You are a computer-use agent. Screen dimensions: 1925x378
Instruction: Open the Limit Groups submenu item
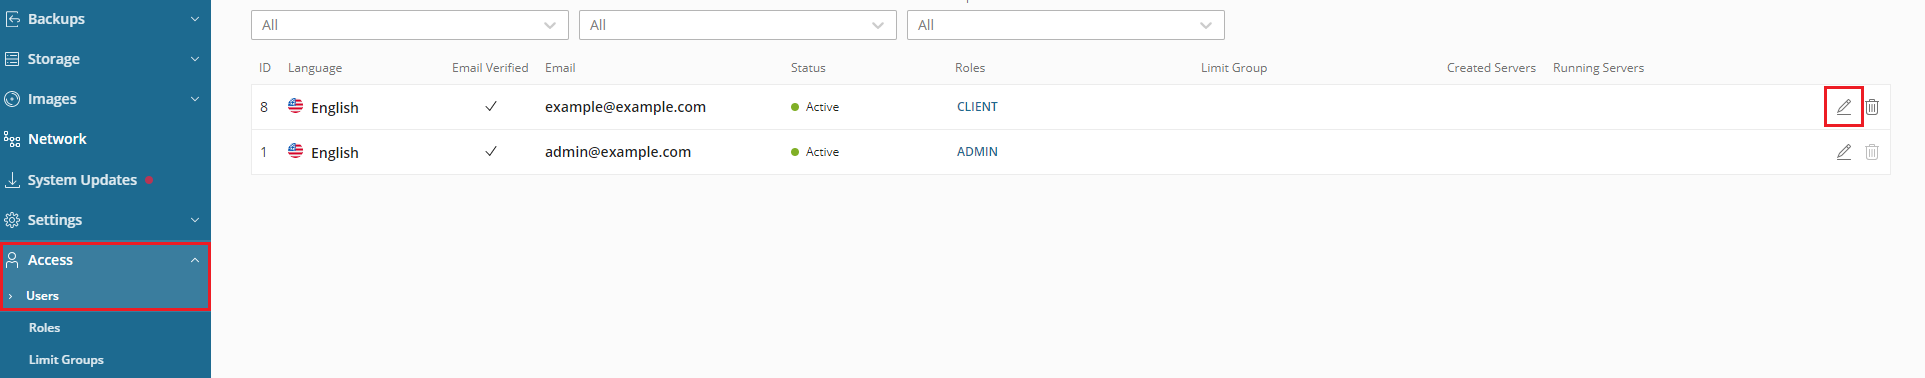coord(66,360)
